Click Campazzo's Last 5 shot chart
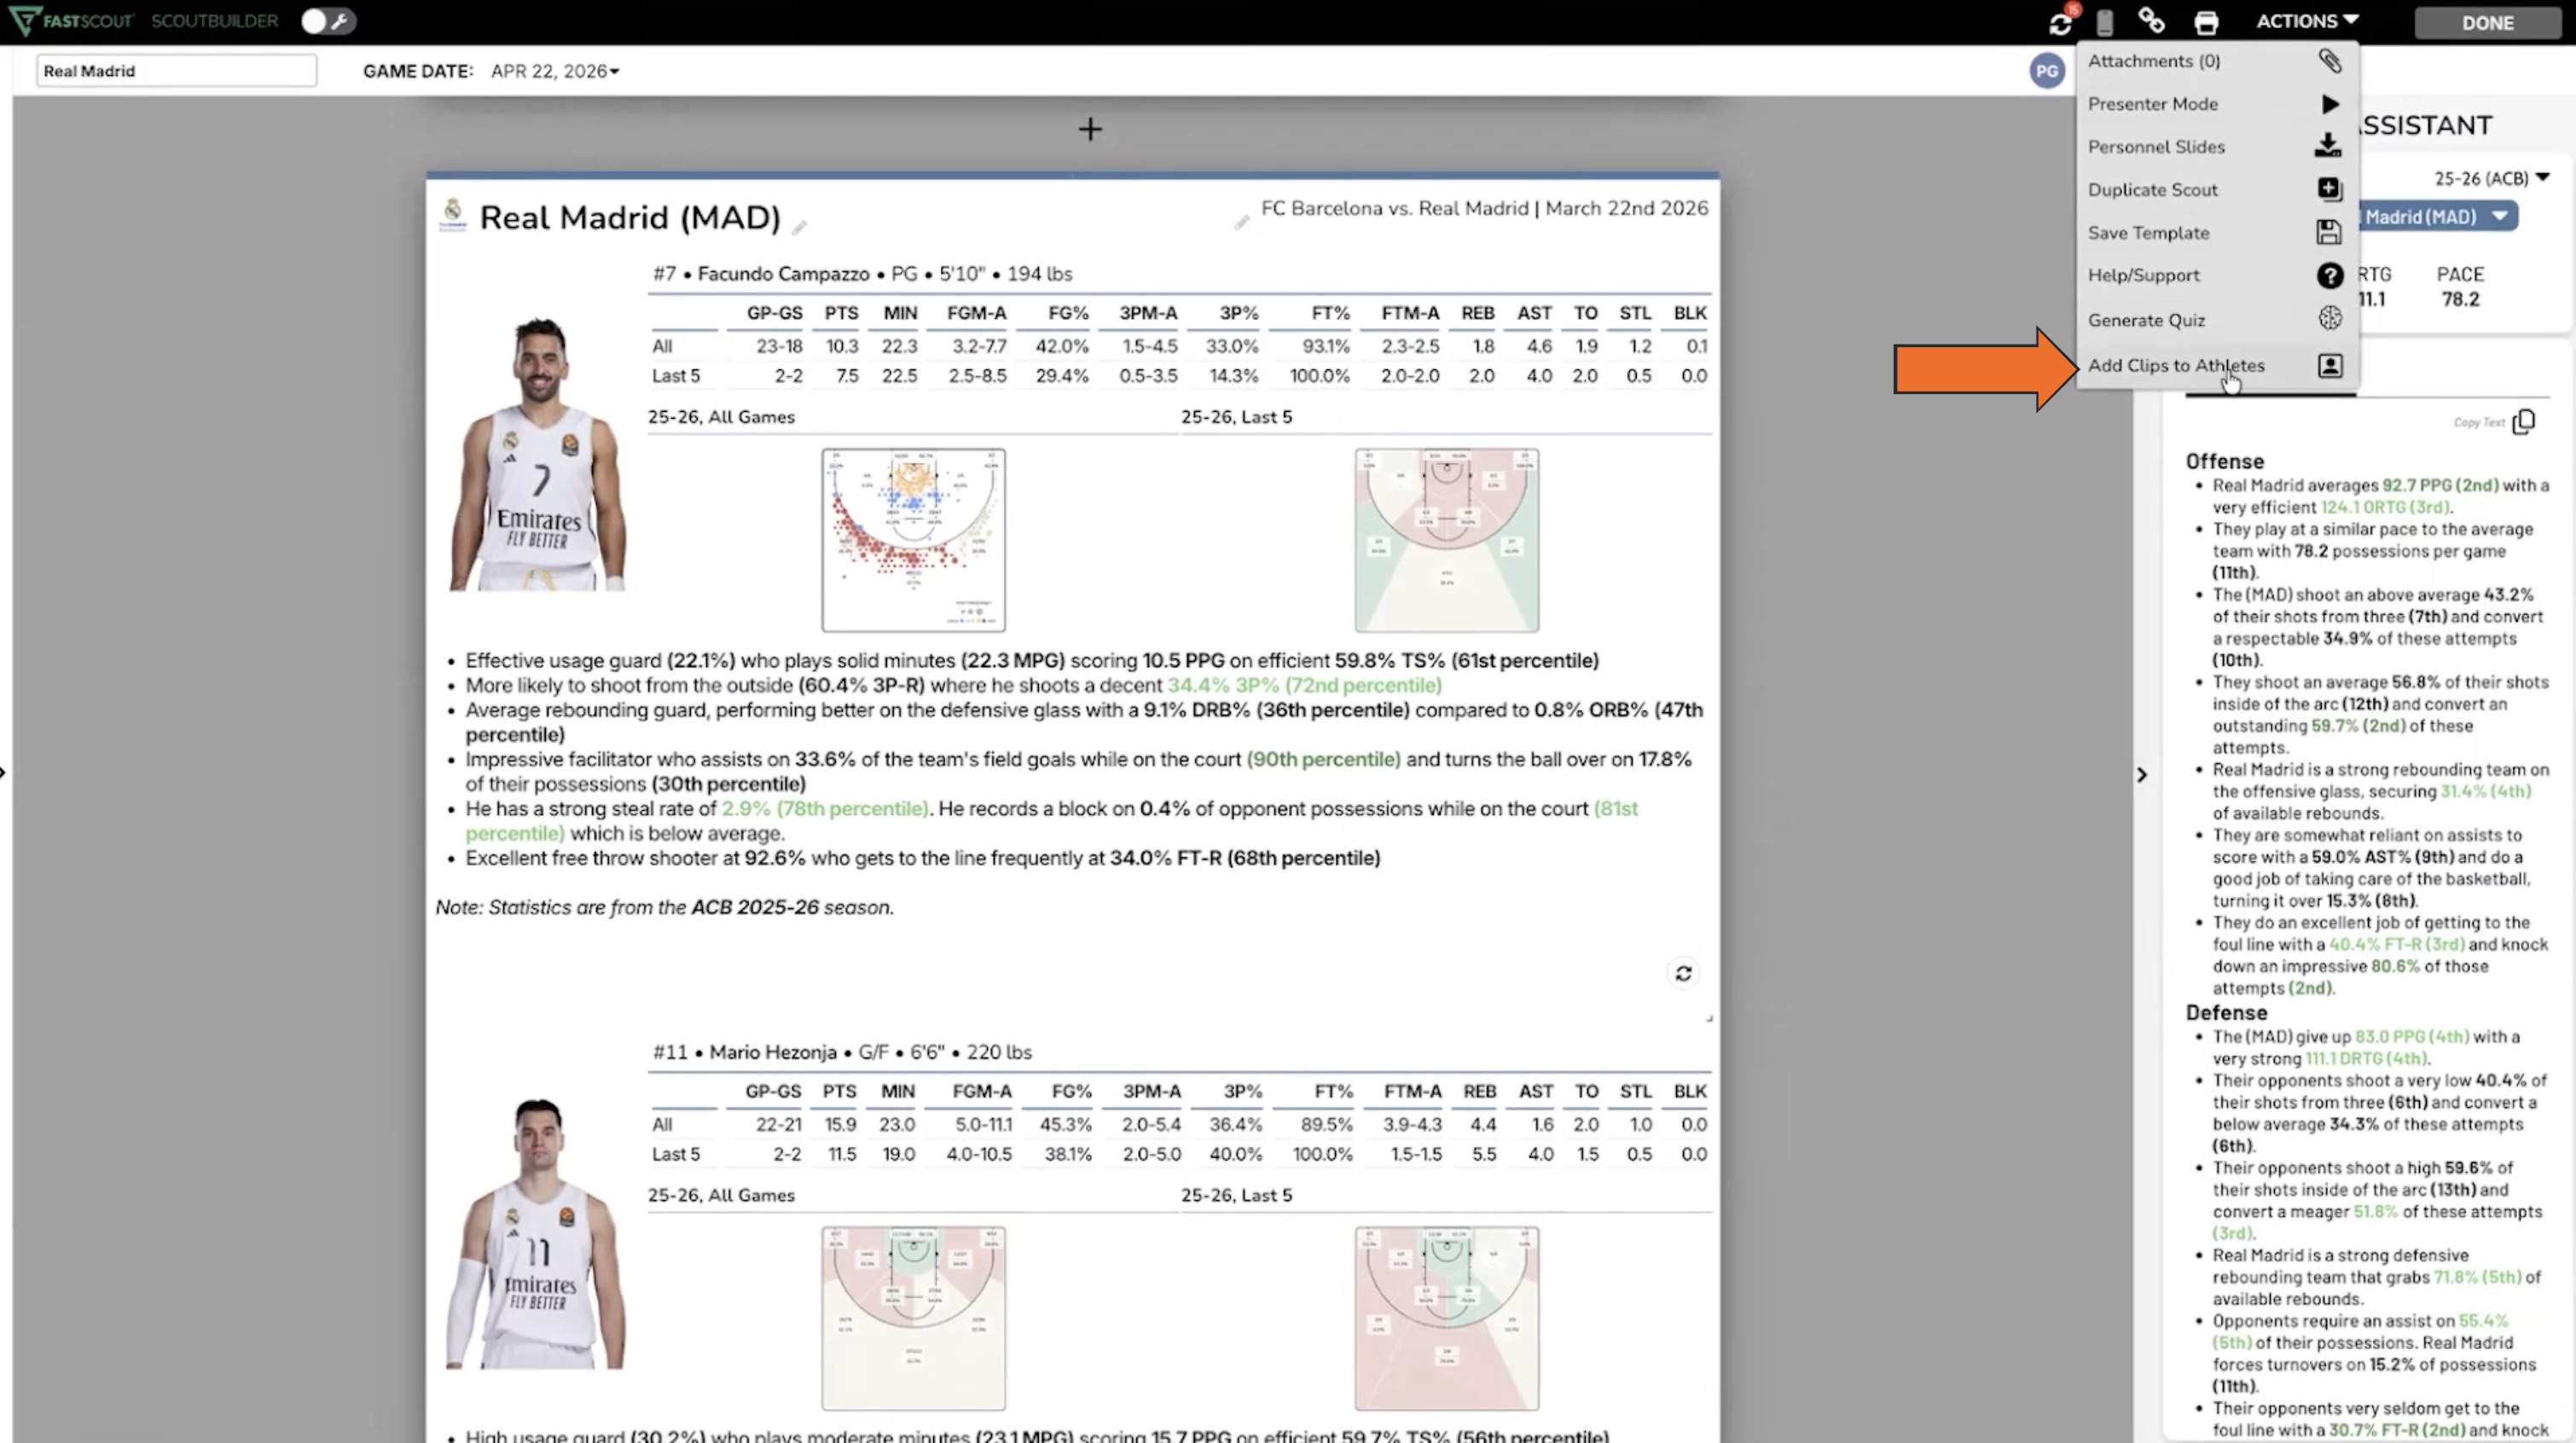The width and height of the screenshot is (2576, 1443). pos(1446,540)
